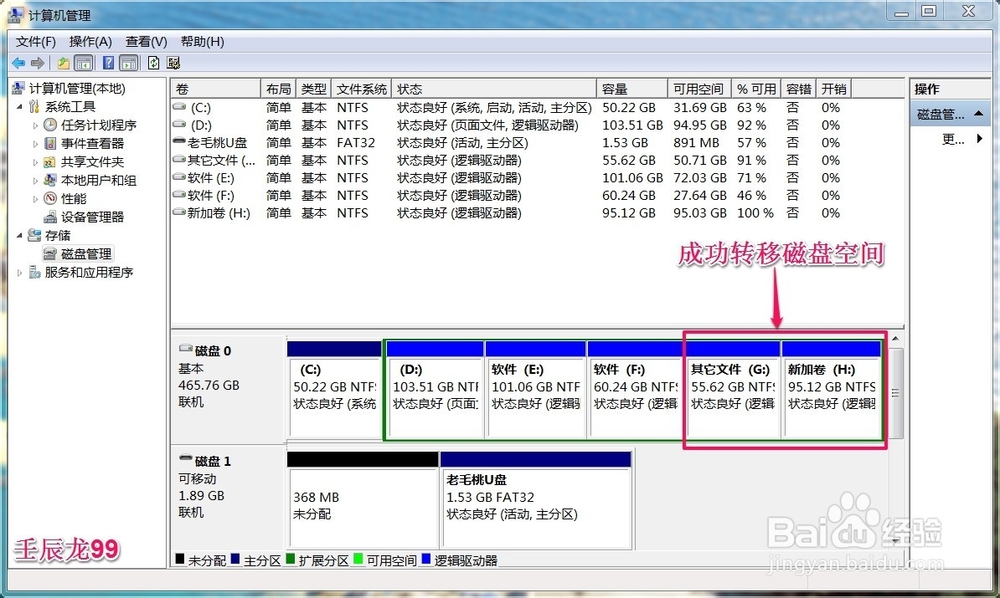Viewport: 1000px width, 598px height.
Task: Expand the 共享文件夹 tree node
Action: coord(35,163)
